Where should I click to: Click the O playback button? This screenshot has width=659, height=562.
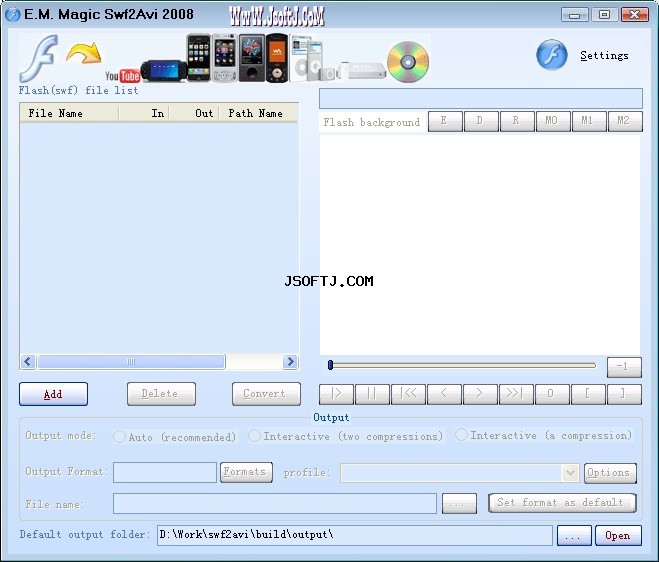click(552, 394)
